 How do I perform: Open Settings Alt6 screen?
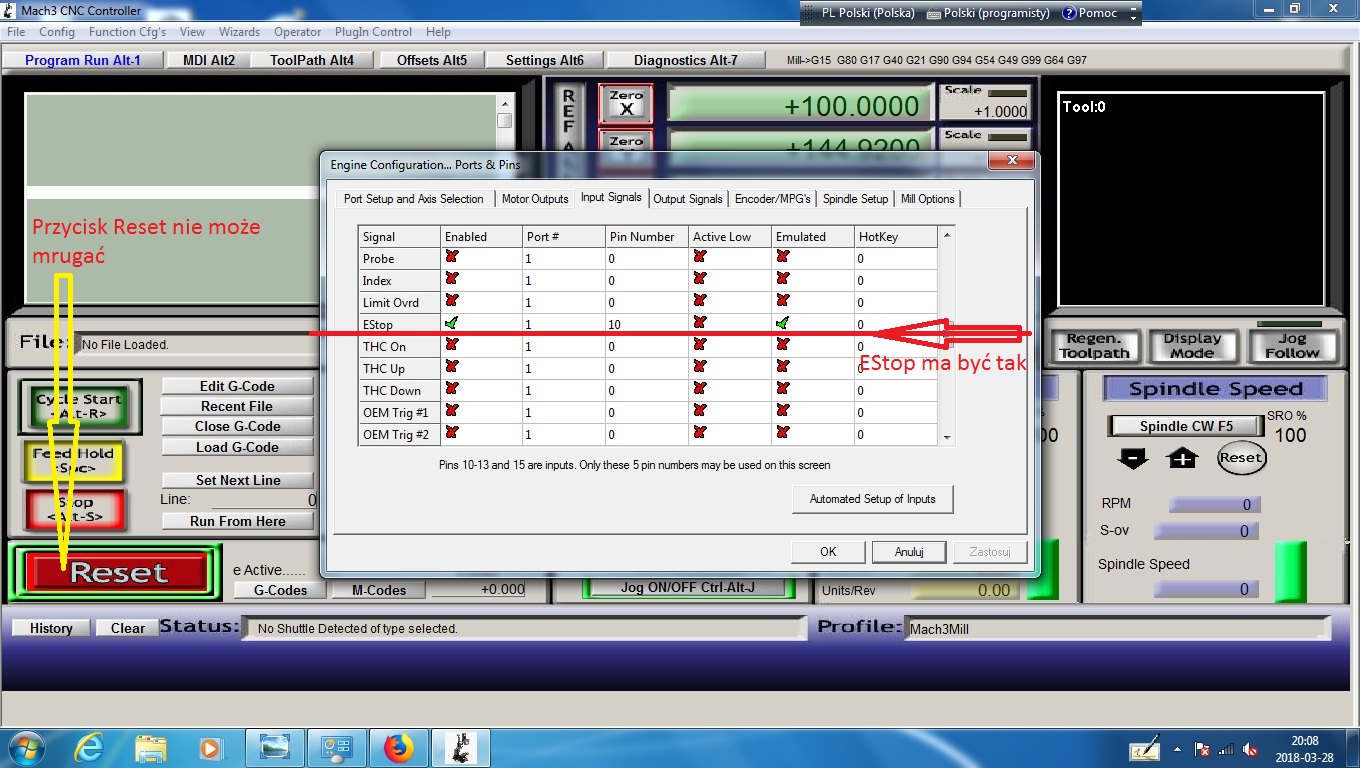(x=545, y=60)
